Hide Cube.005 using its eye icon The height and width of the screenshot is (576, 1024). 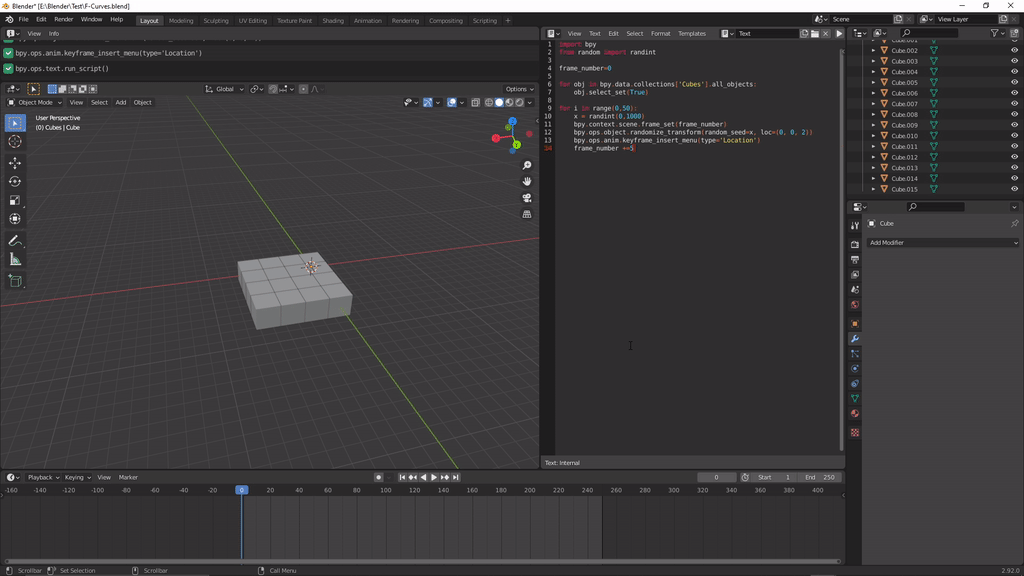click(1014, 82)
